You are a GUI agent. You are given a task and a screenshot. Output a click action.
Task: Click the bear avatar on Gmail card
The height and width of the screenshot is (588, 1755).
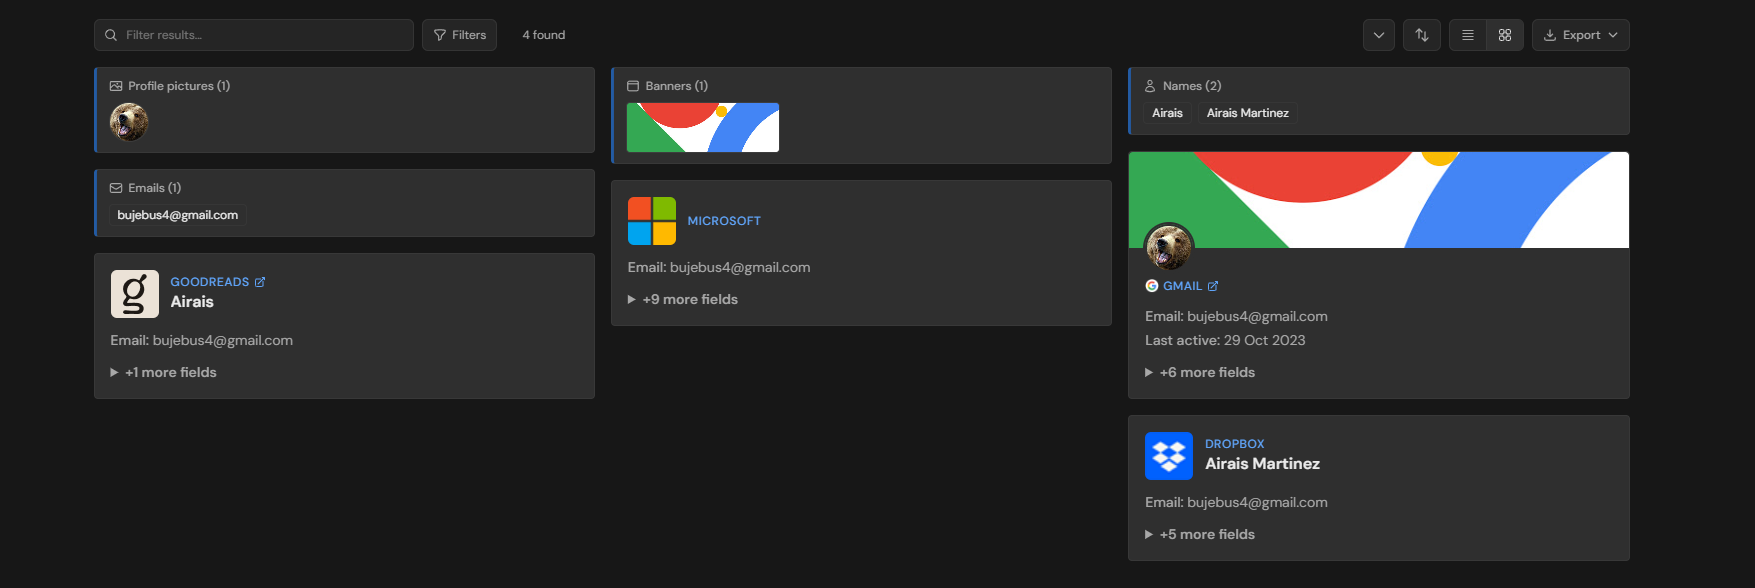point(1169,248)
